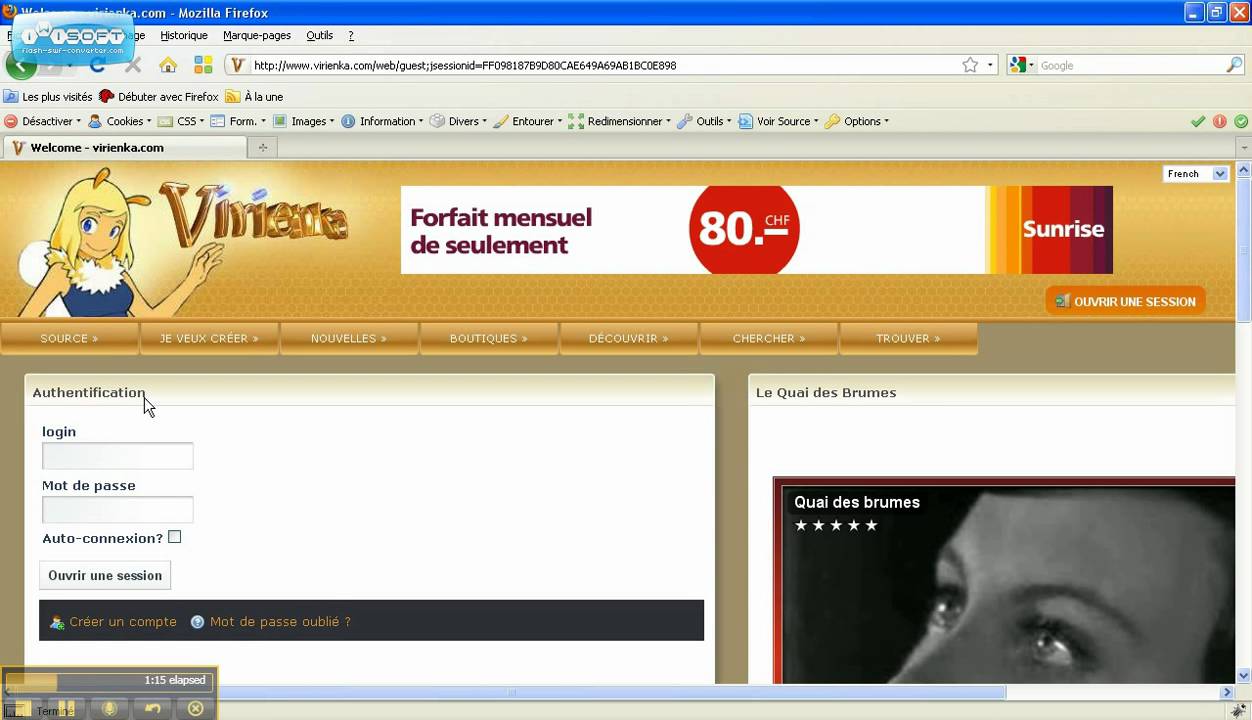Focus the login input field

[x=118, y=456]
